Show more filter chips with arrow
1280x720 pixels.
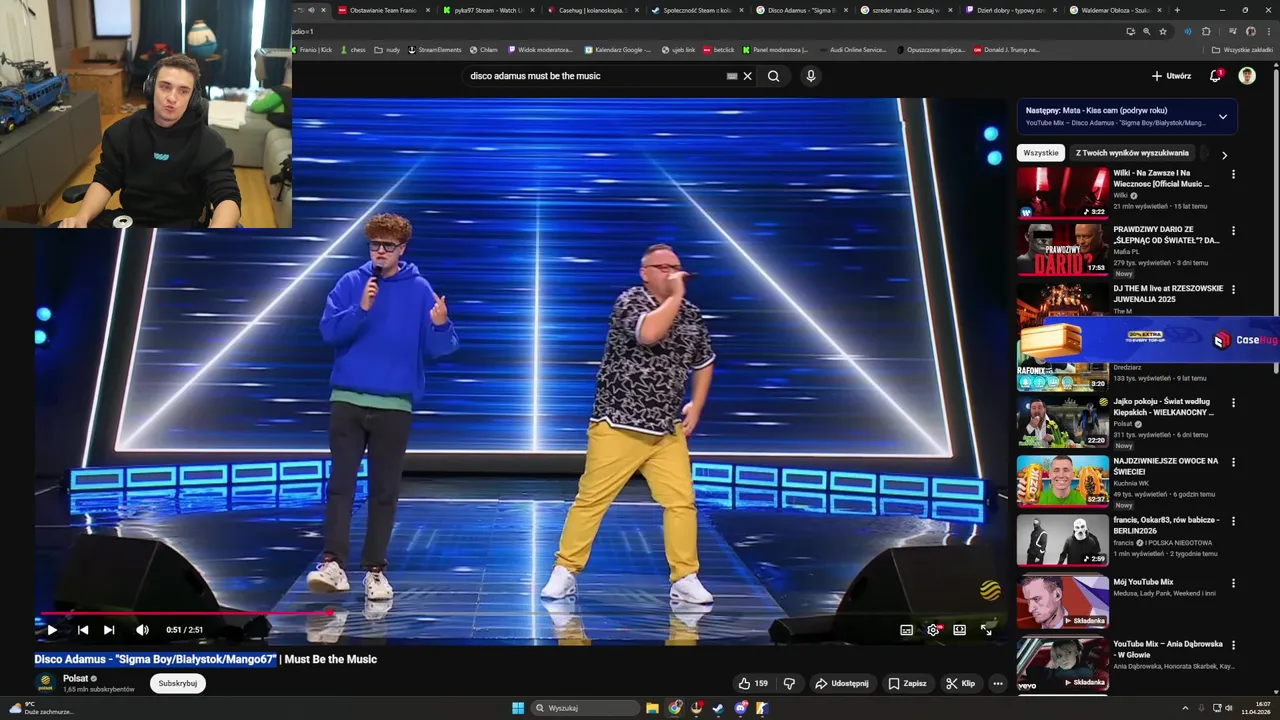point(1224,155)
